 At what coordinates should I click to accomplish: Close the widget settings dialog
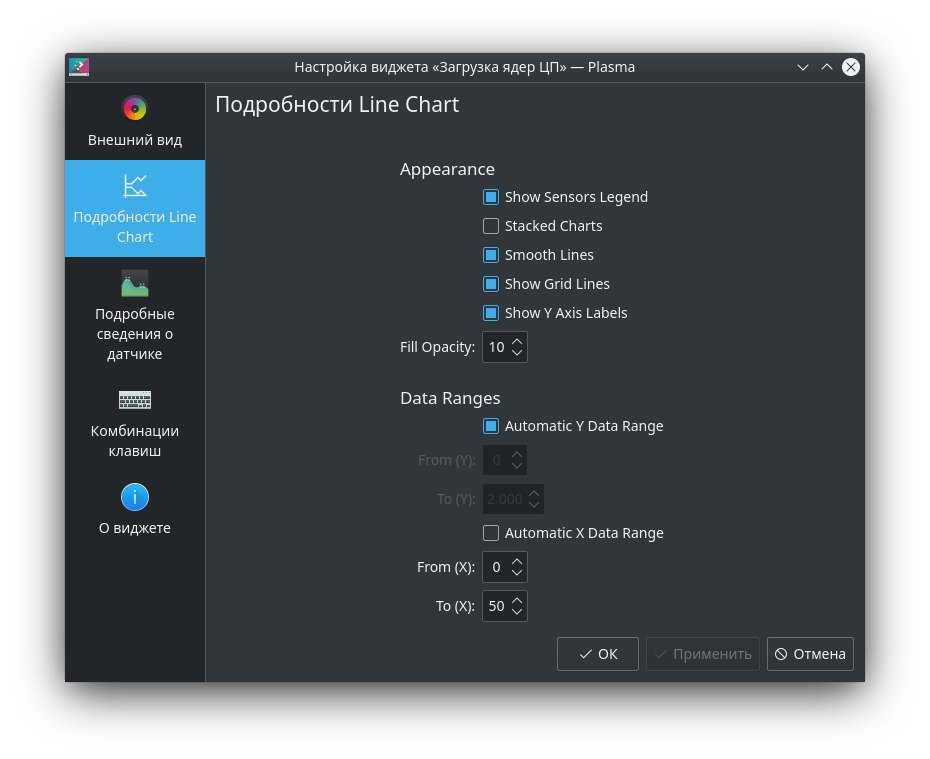click(x=851, y=67)
